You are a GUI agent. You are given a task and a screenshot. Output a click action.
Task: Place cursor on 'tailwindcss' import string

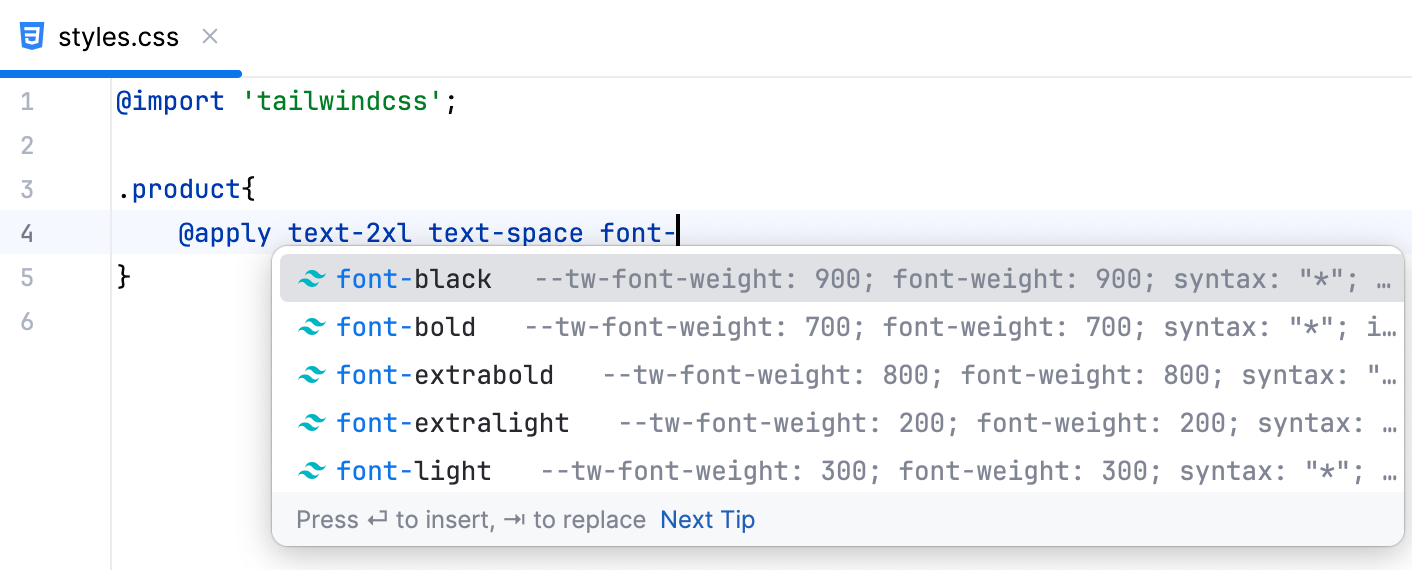click(x=342, y=102)
